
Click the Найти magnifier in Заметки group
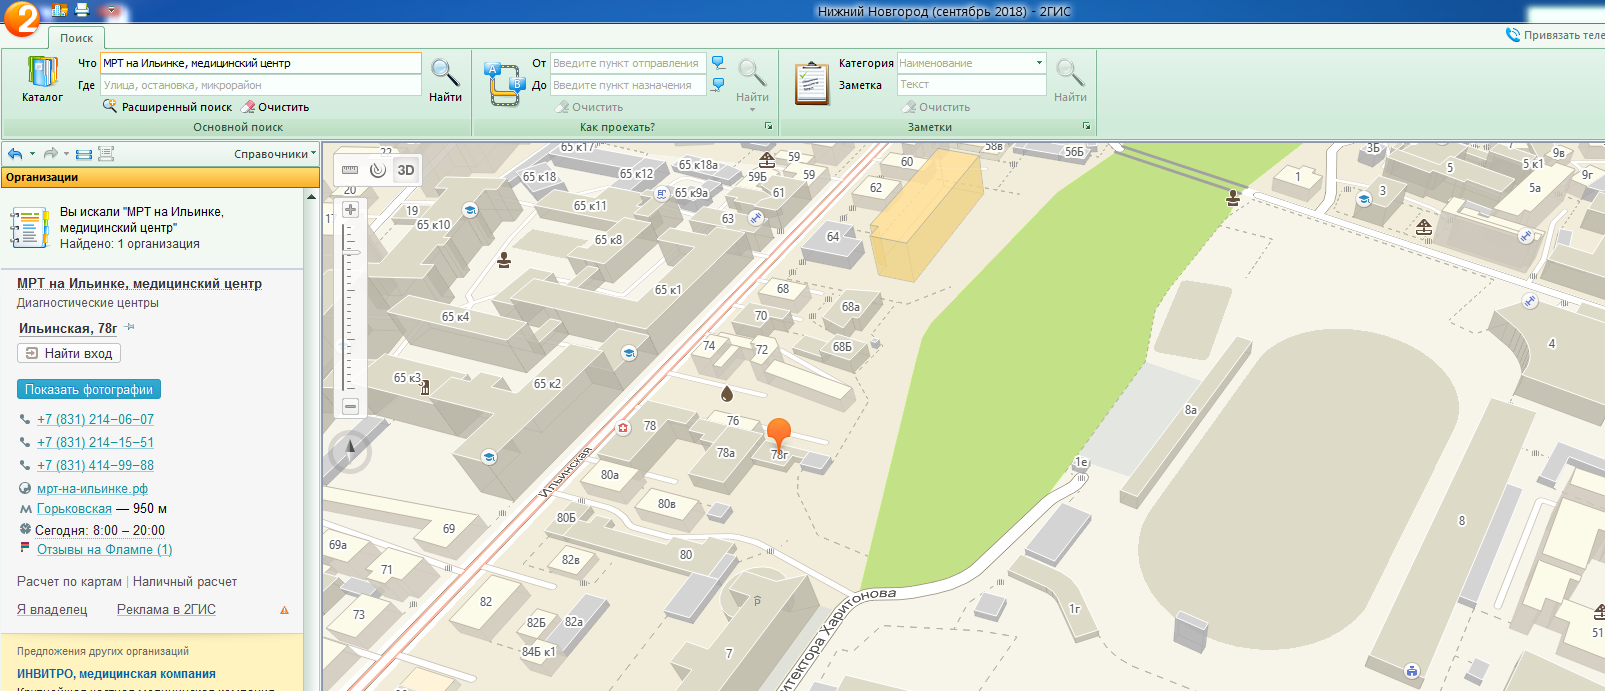tap(1070, 80)
